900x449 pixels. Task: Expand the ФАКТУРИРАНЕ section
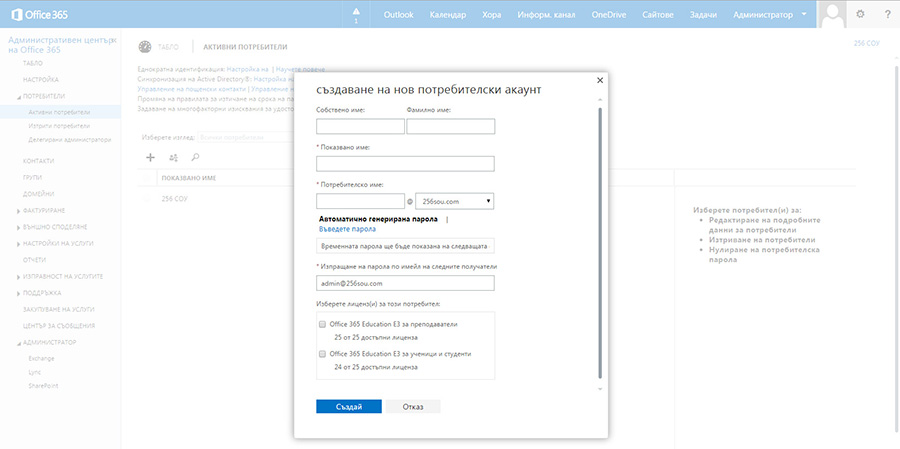pos(19,211)
